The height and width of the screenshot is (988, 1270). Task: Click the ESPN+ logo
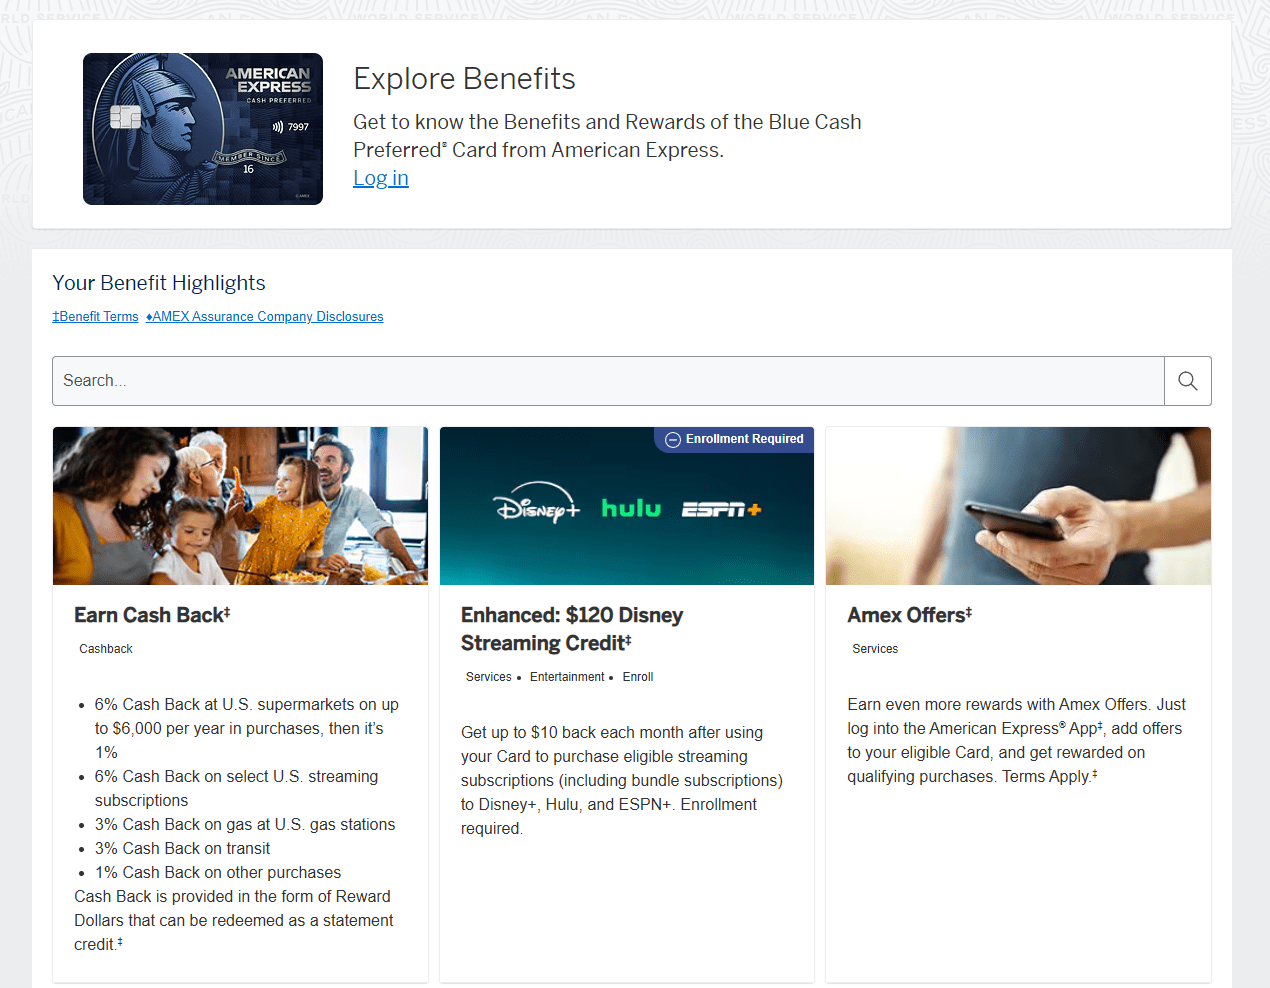coord(721,510)
